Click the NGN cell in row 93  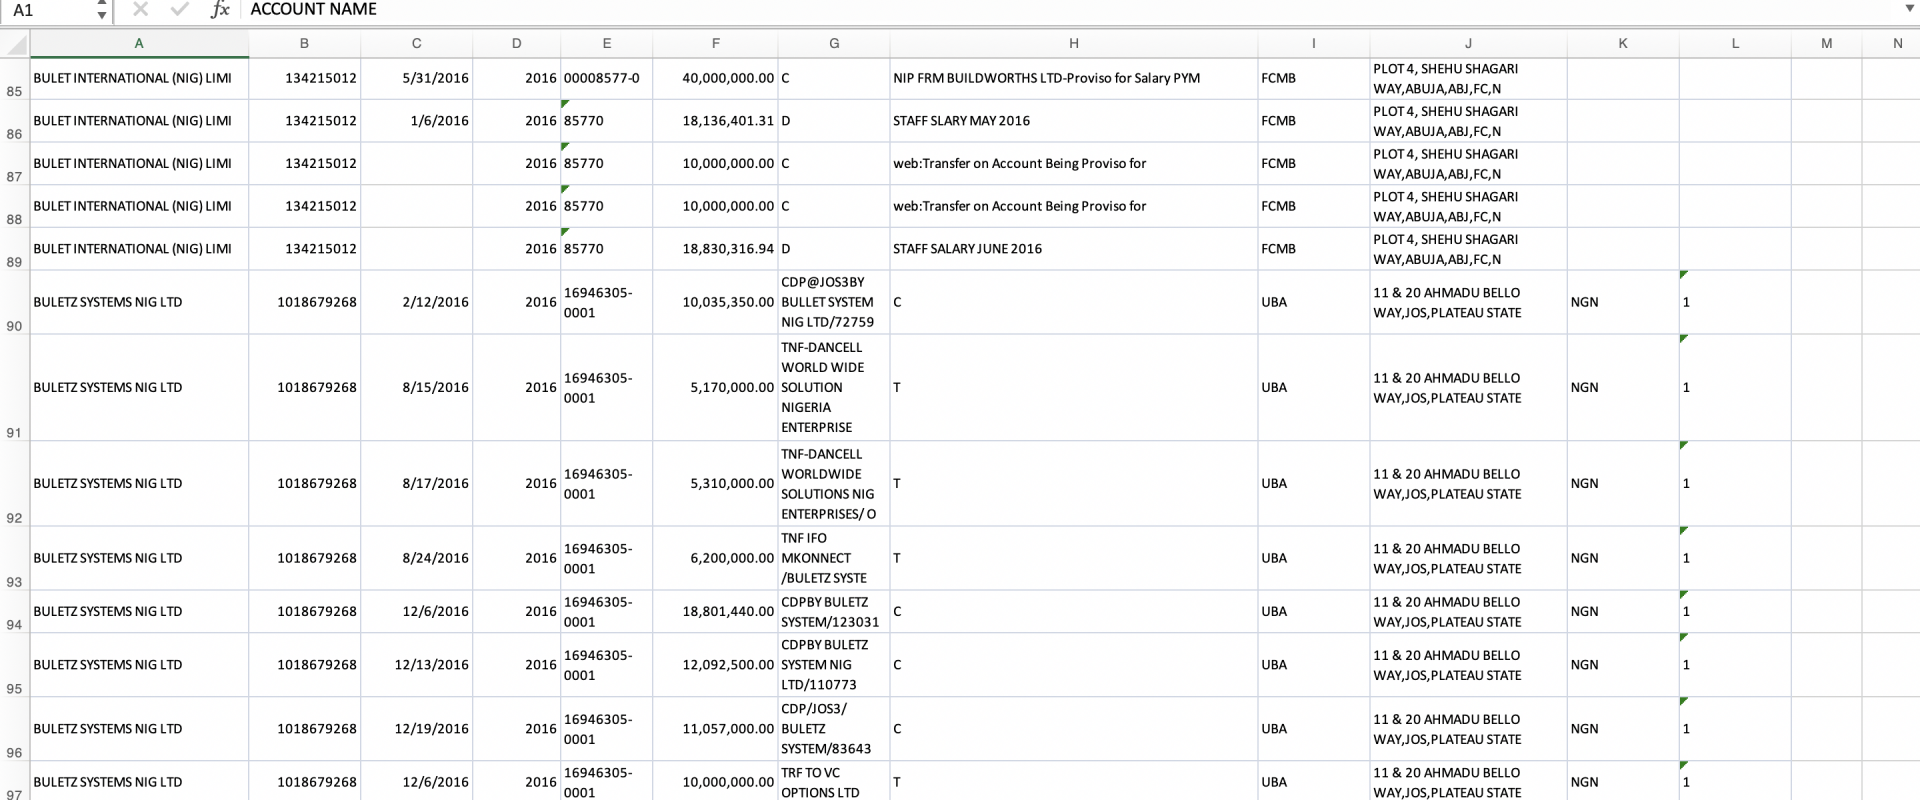[1622, 558]
